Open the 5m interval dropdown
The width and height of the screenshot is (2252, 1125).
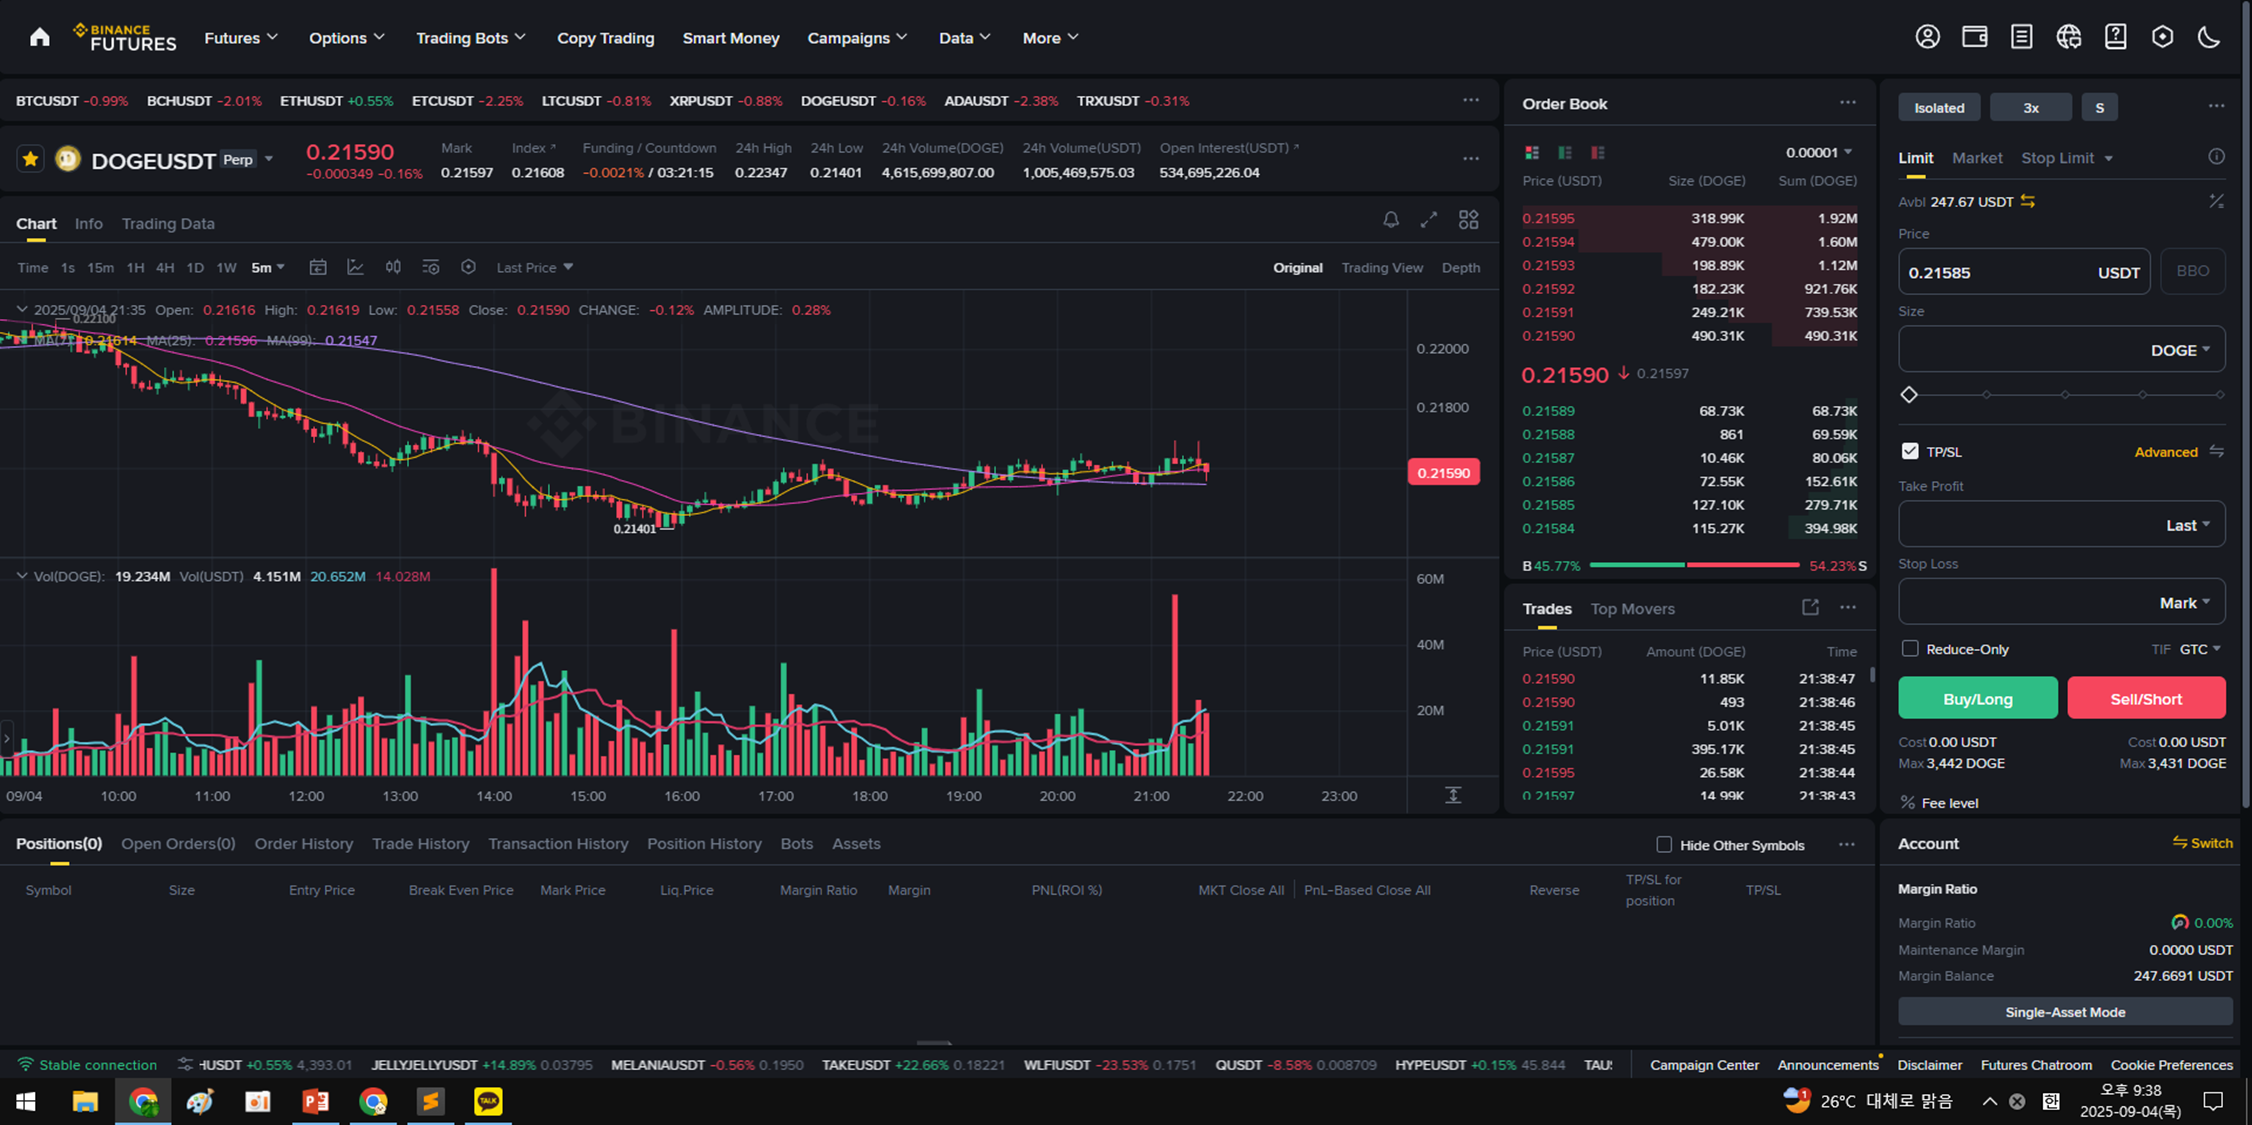tap(268, 267)
